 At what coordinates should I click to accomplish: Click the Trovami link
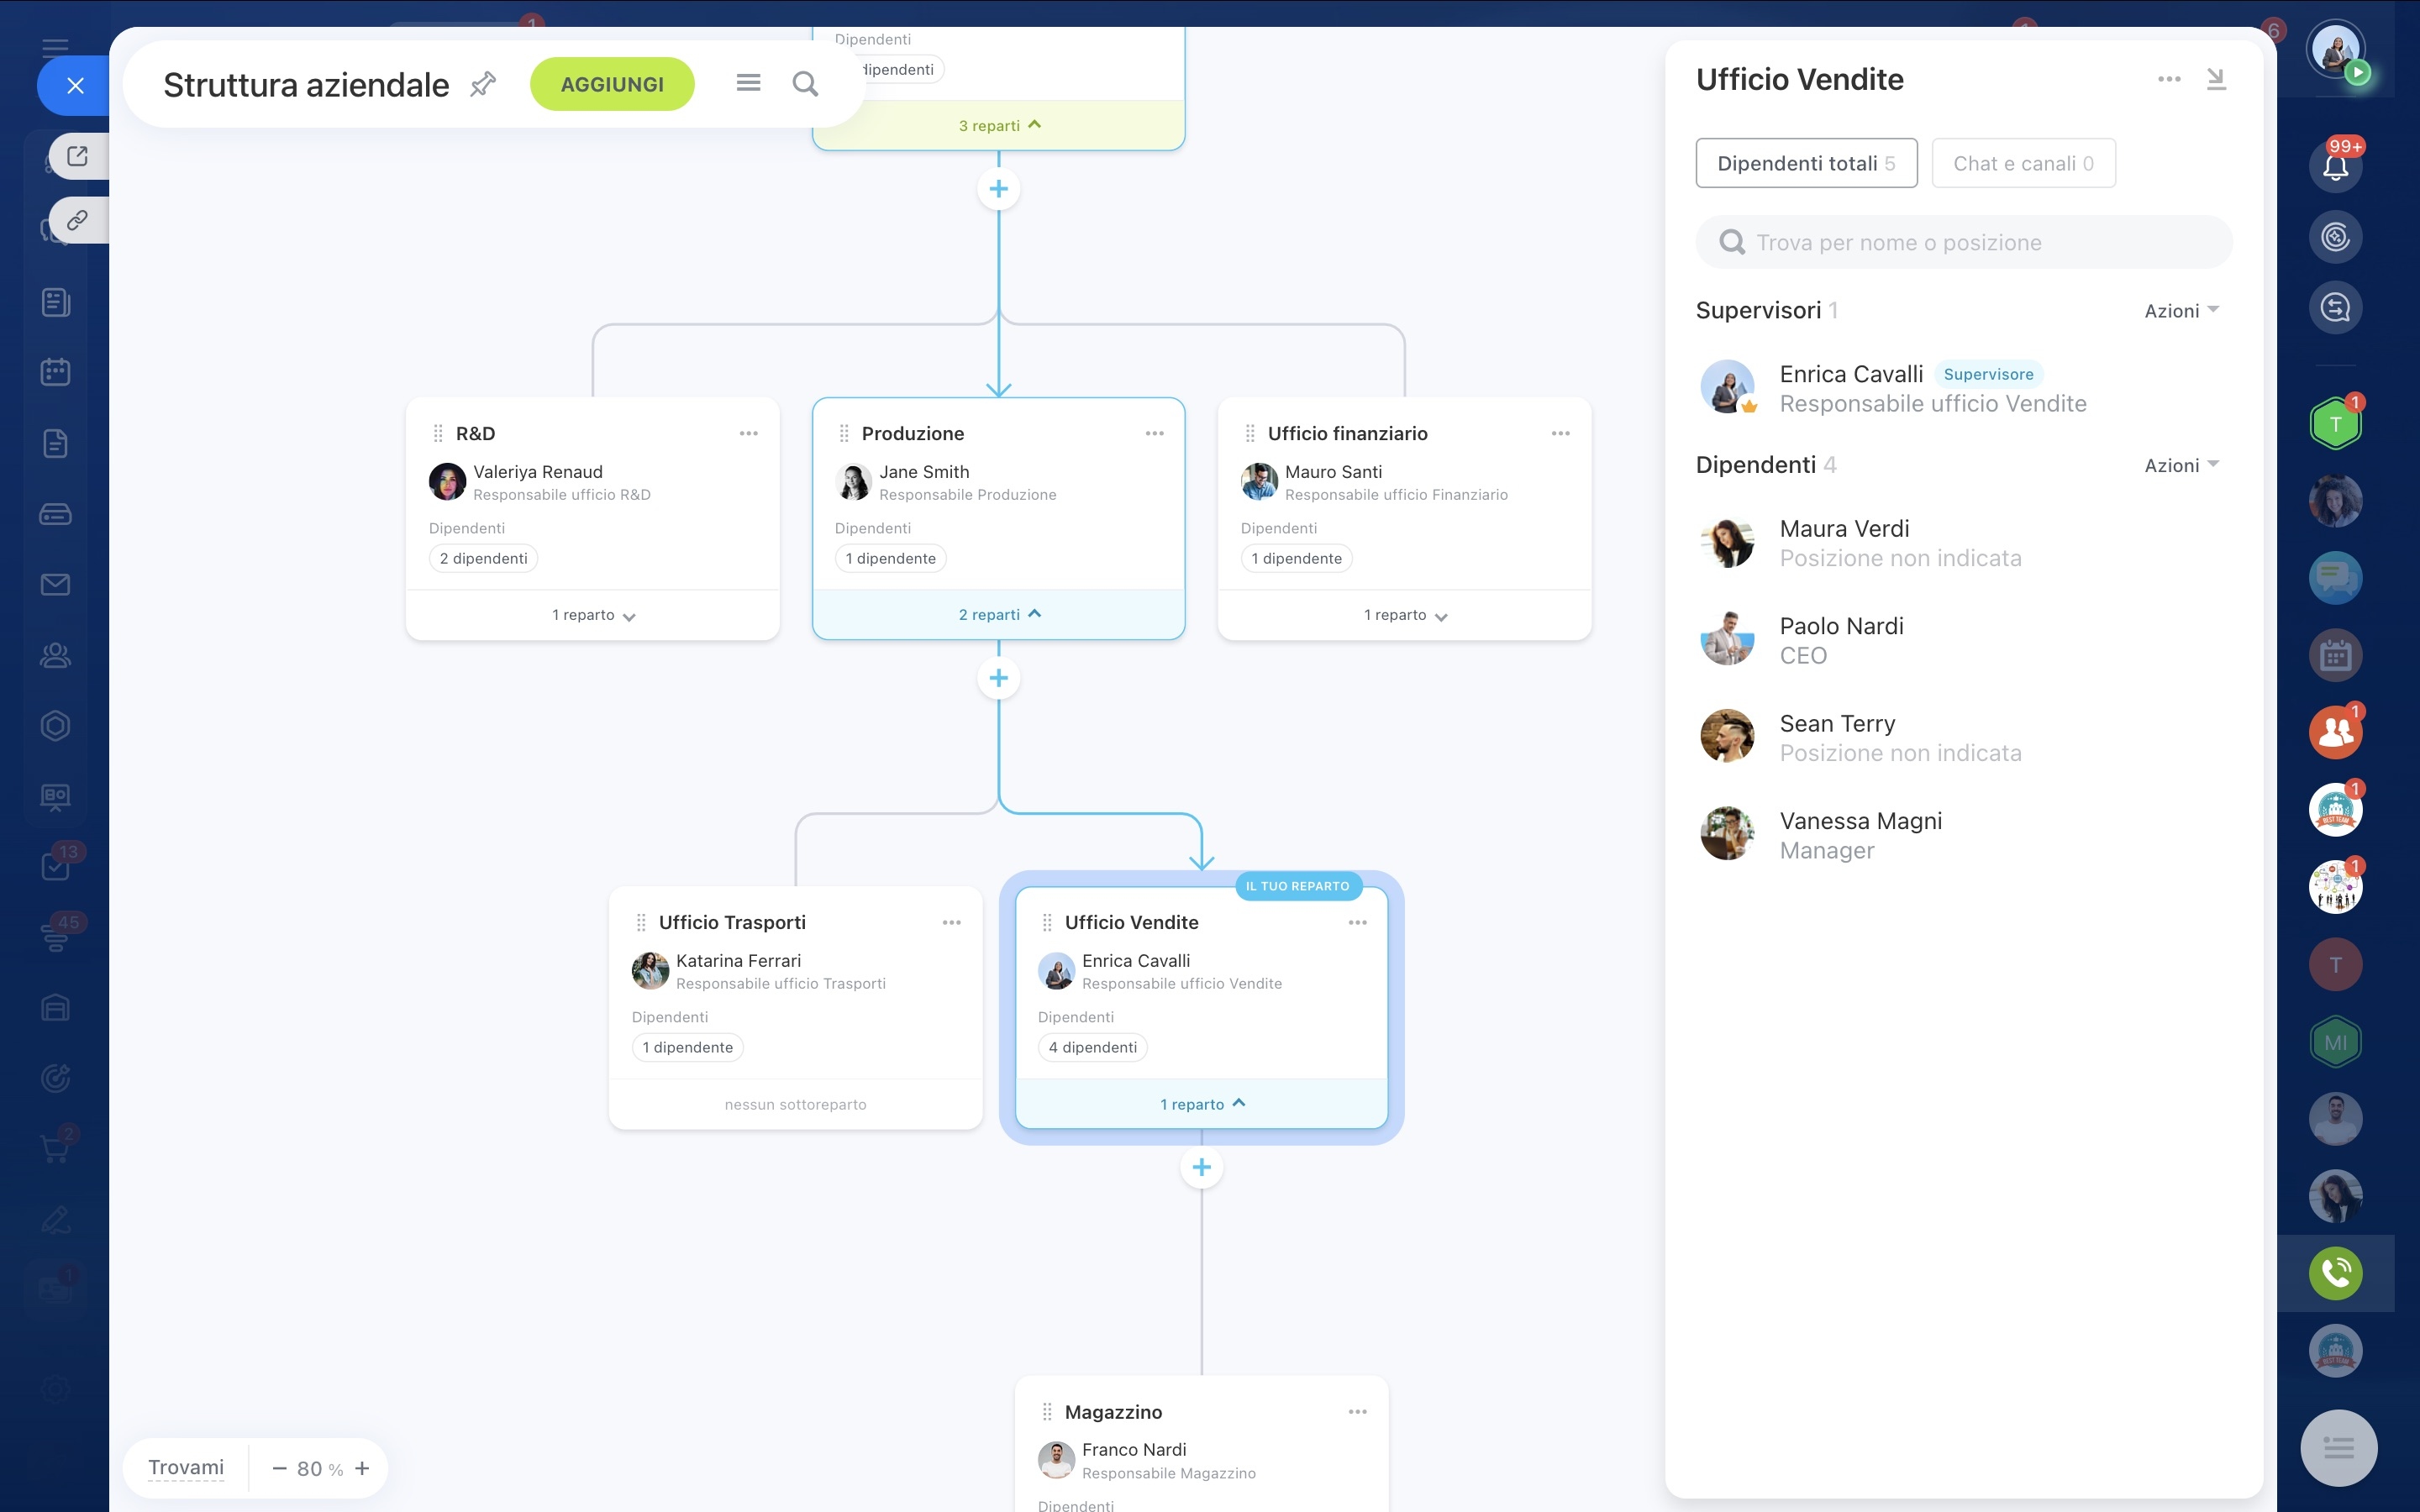[186, 1467]
